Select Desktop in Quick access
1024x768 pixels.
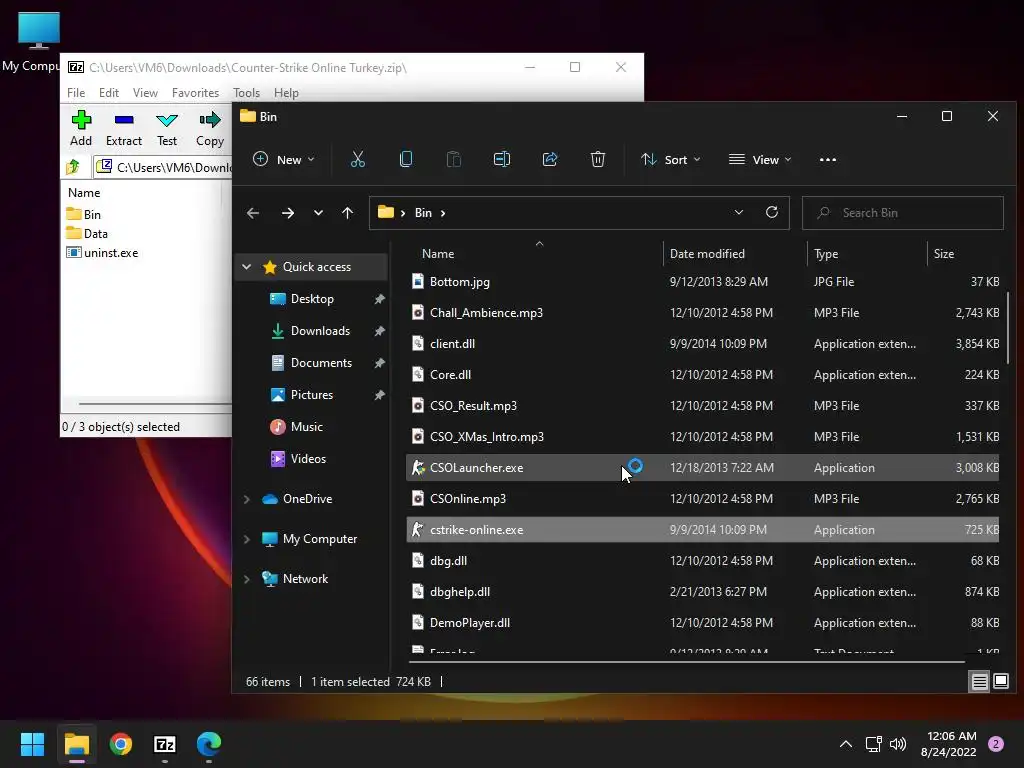click(x=312, y=298)
